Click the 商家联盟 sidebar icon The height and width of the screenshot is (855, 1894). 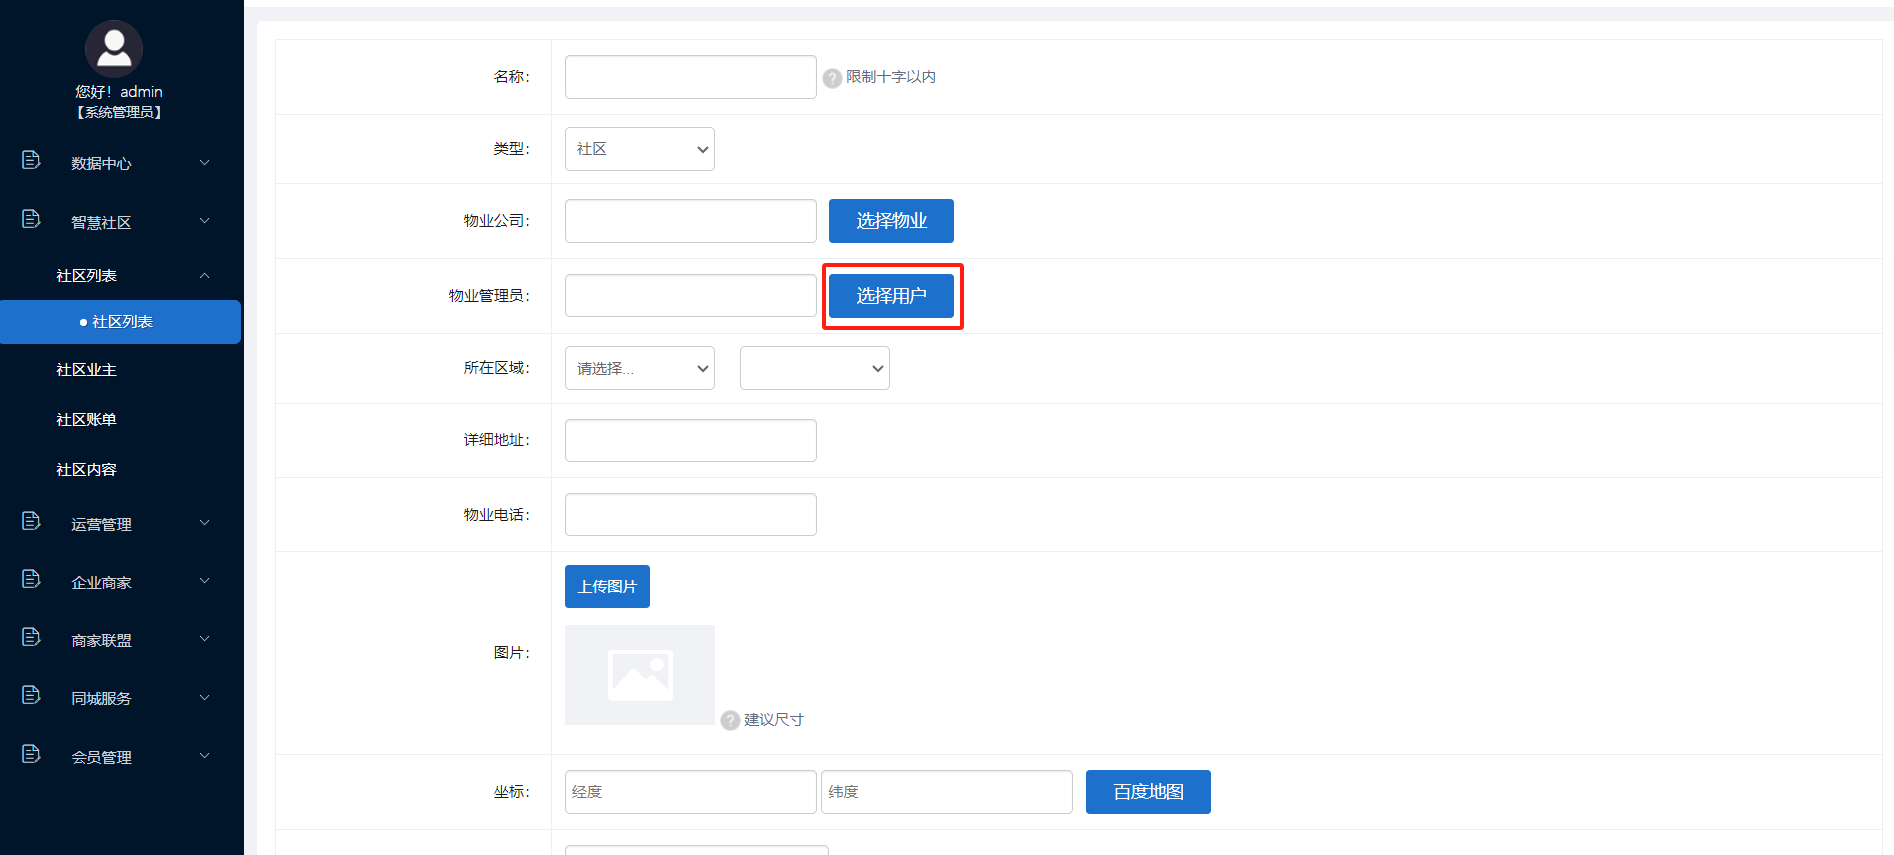tap(31, 637)
